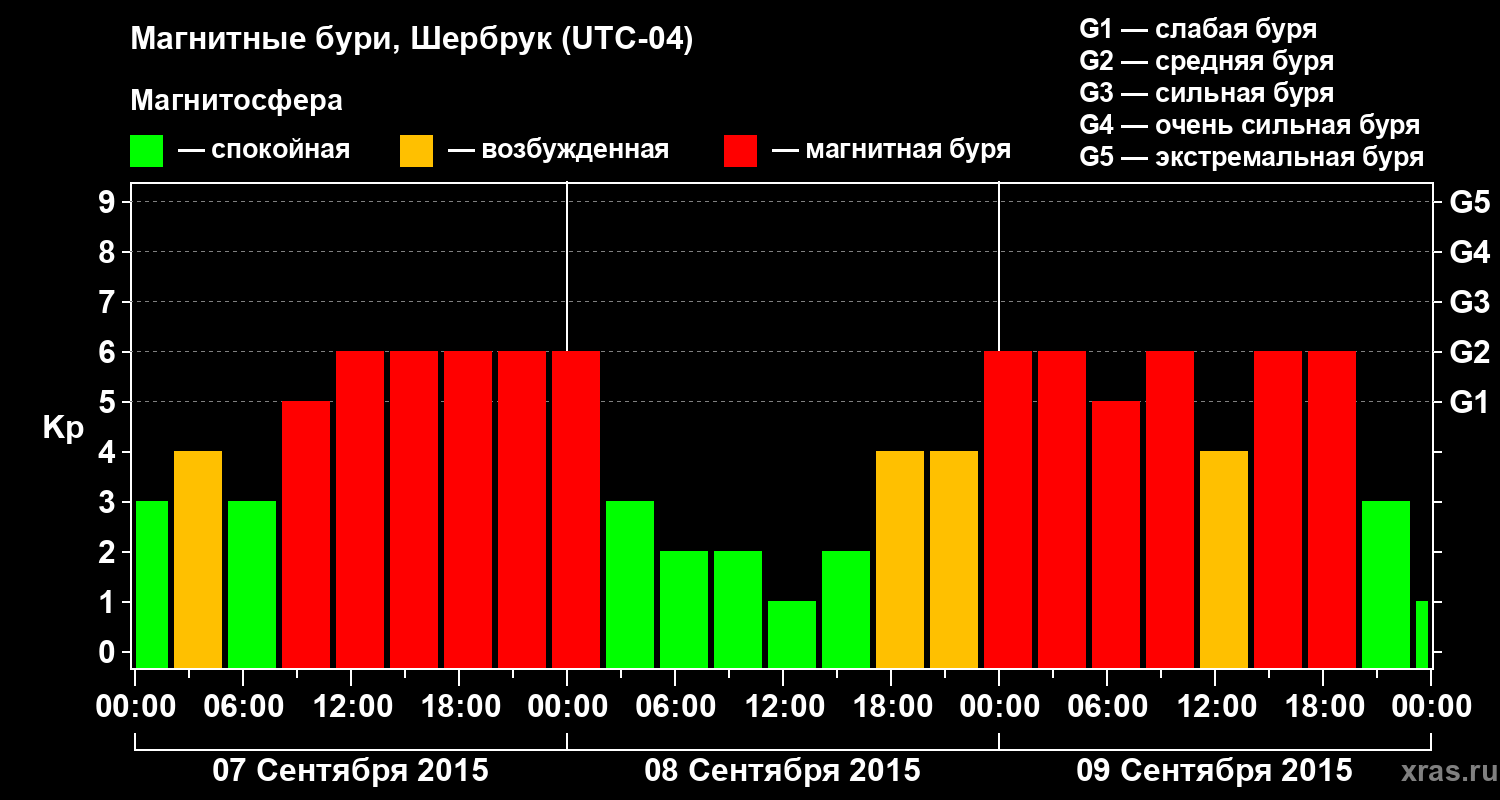Select the '09 Сентября 2015' date label

(x=1214, y=771)
